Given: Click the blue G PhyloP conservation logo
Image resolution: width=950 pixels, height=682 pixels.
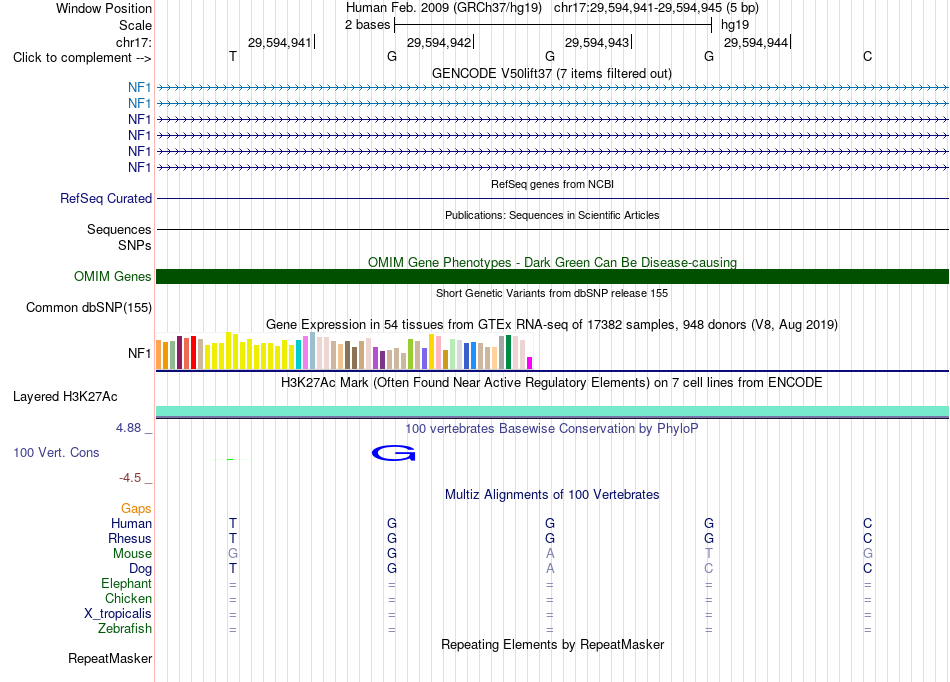Looking at the screenshot, I should click(x=393, y=453).
